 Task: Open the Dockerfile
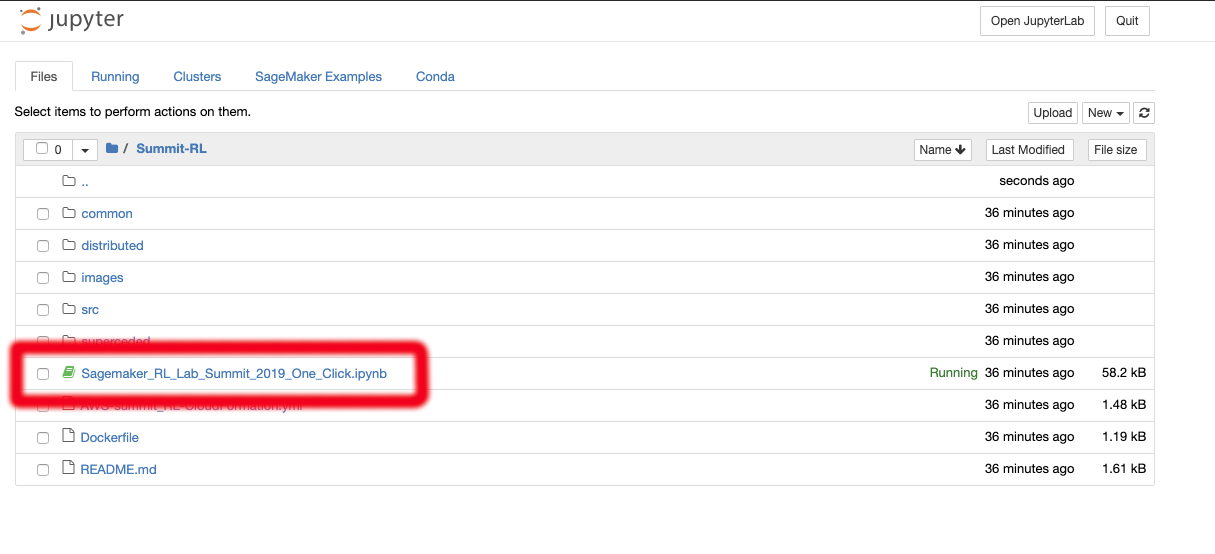[x=109, y=437]
